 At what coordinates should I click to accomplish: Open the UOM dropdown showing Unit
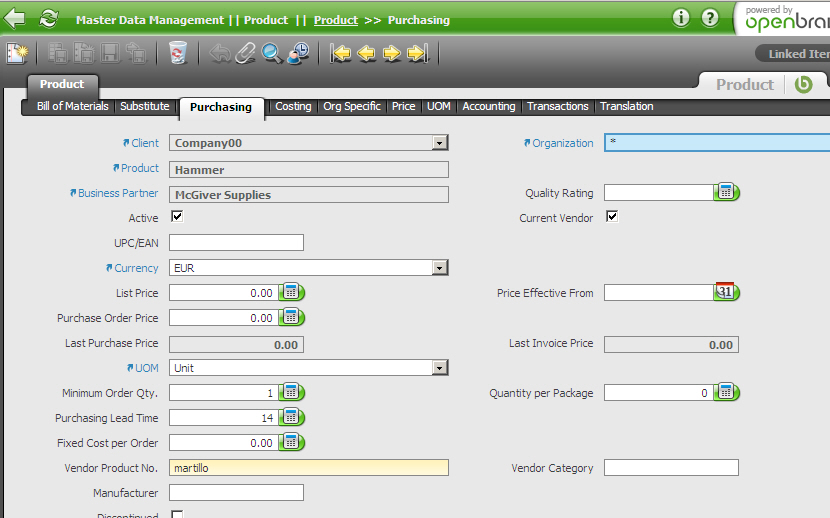pos(439,368)
